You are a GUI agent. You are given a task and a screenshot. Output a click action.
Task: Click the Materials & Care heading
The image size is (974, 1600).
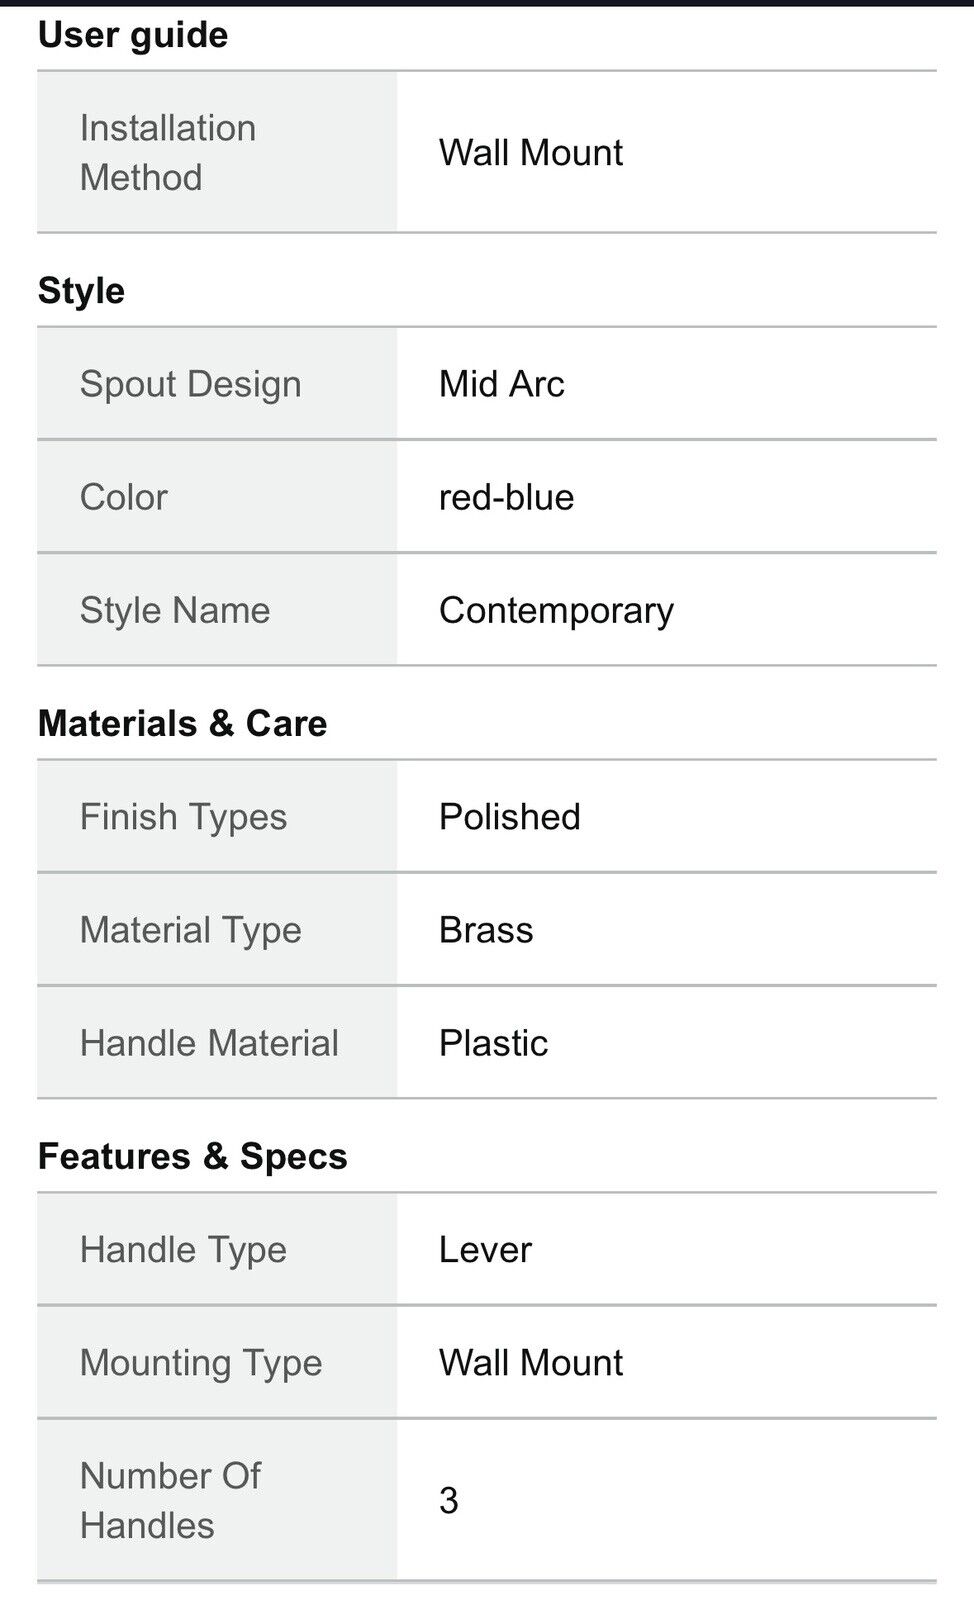pyautogui.click(x=182, y=723)
